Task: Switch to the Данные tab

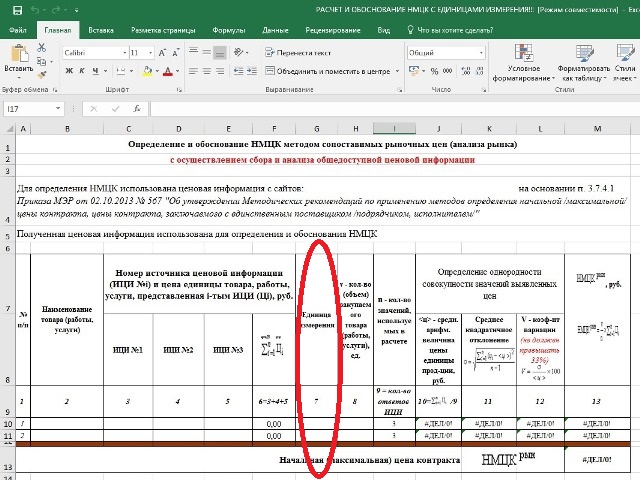Action: 275,30
